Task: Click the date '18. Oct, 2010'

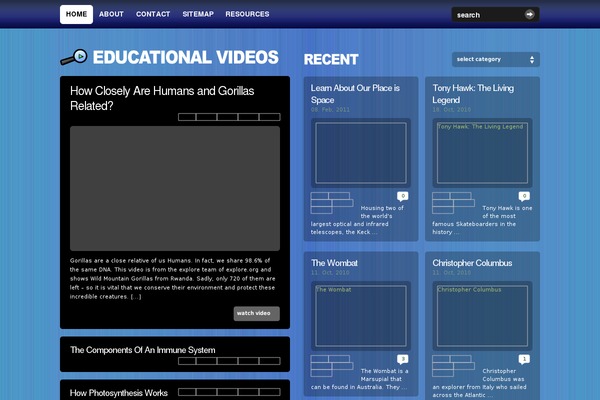Action: (x=452, y=110)
